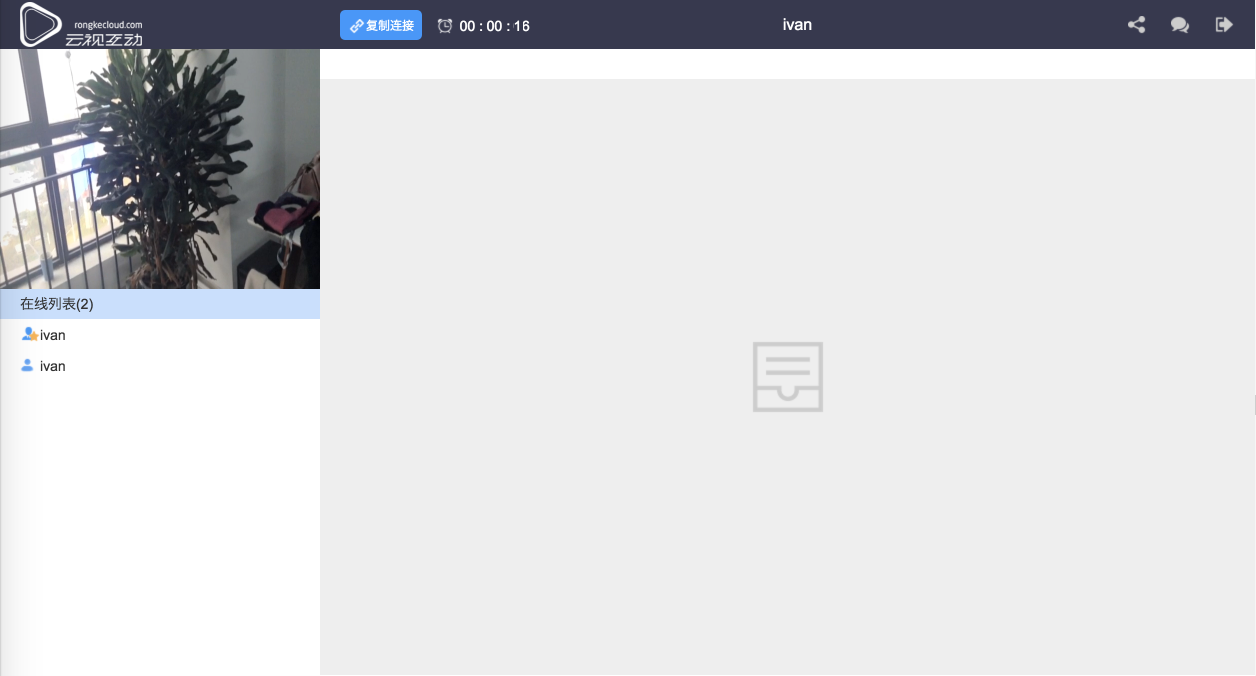The image size is (1256, 676).
Task: Select the timer text 00 : 00 : 16
Action: (494, 26)
